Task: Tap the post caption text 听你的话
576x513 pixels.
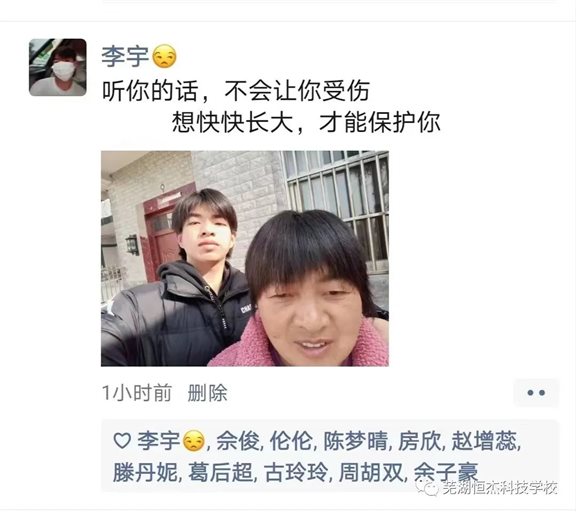Action: coord(150,90)
